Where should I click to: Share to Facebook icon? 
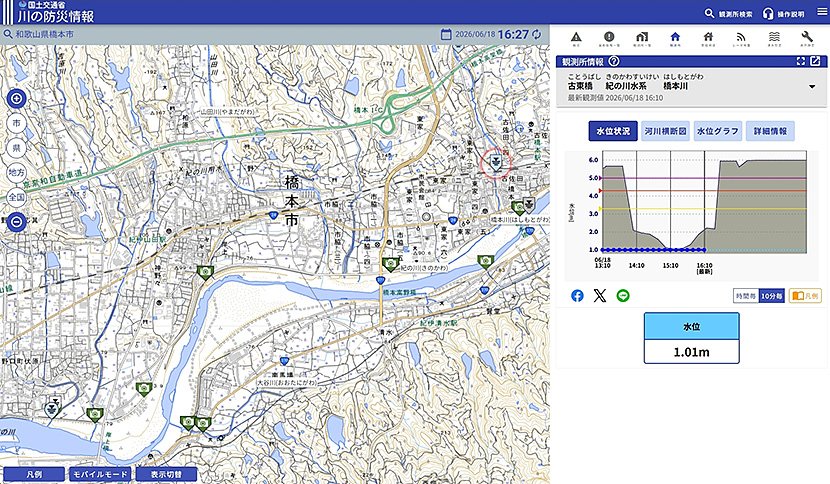[x=578, y=295]
